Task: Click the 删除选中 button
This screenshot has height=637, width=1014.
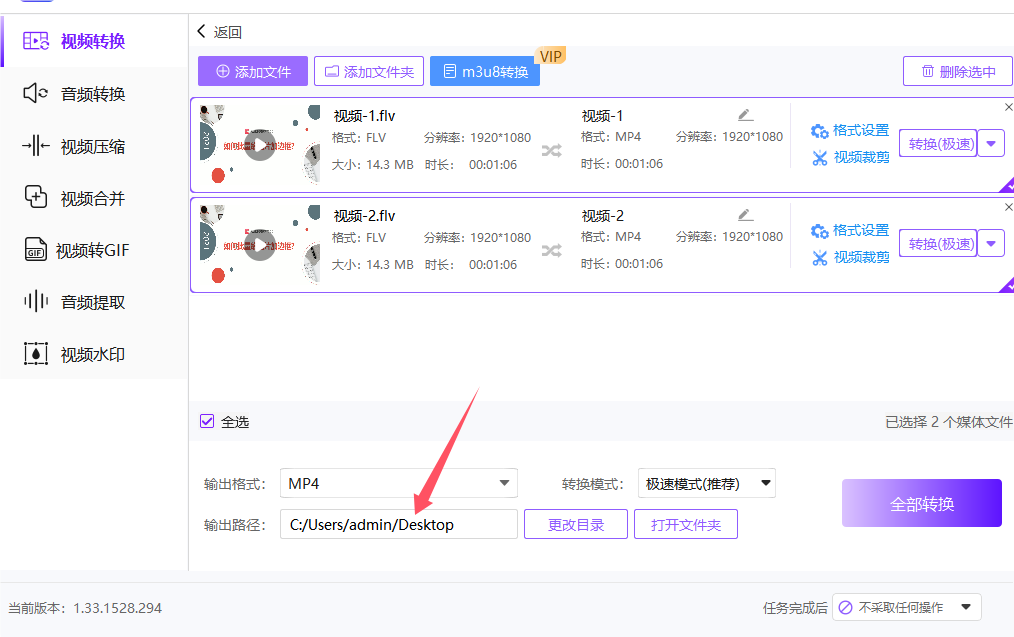Action: pyautogui.click(x=958, y=71)
